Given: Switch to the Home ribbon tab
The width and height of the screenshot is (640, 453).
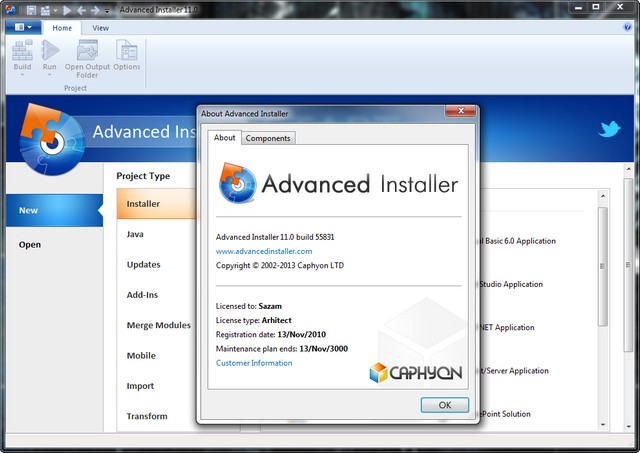Looking at the screenshot, I should tap(62, 28).
